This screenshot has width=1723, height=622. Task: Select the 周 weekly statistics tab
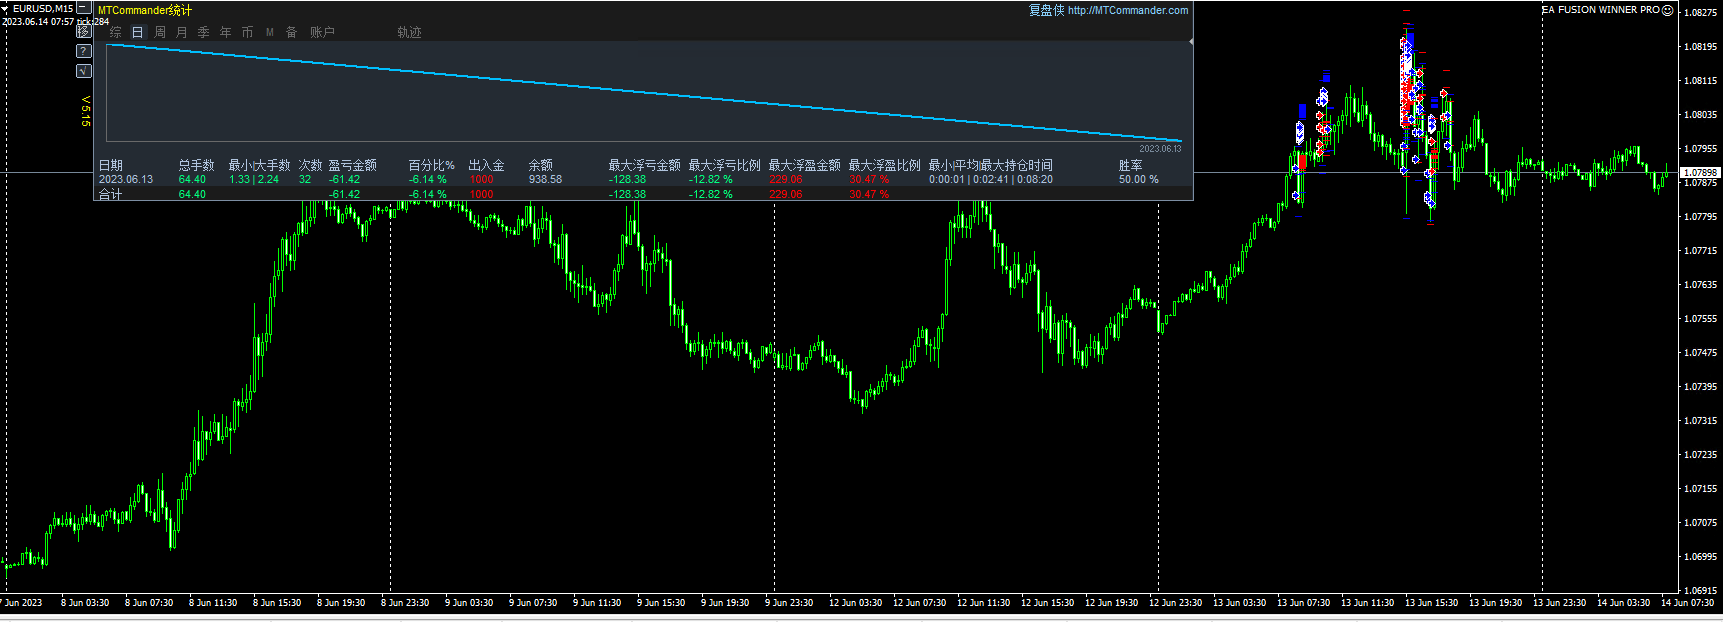click(160, 33)
